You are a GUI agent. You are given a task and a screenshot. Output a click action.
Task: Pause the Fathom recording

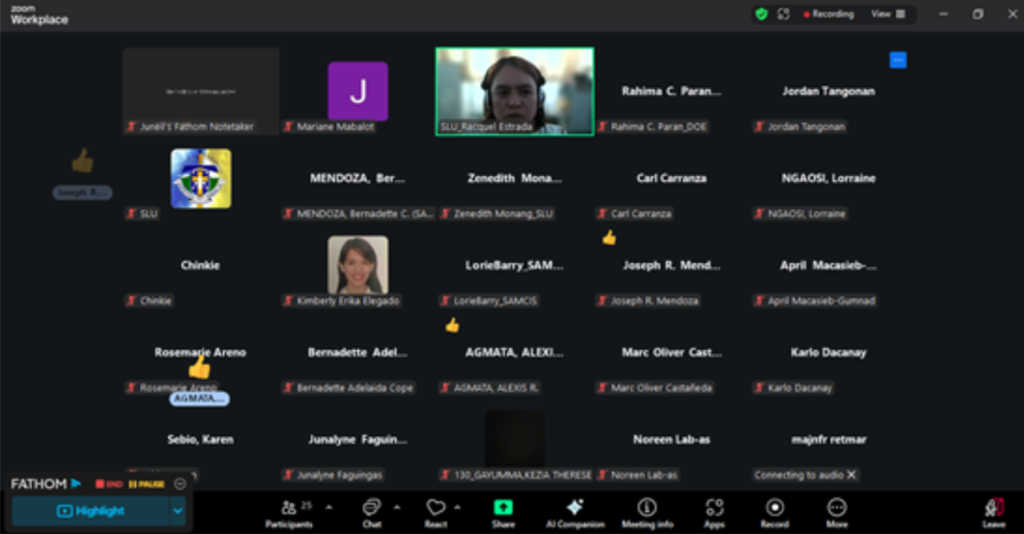[x=146, y=484]
